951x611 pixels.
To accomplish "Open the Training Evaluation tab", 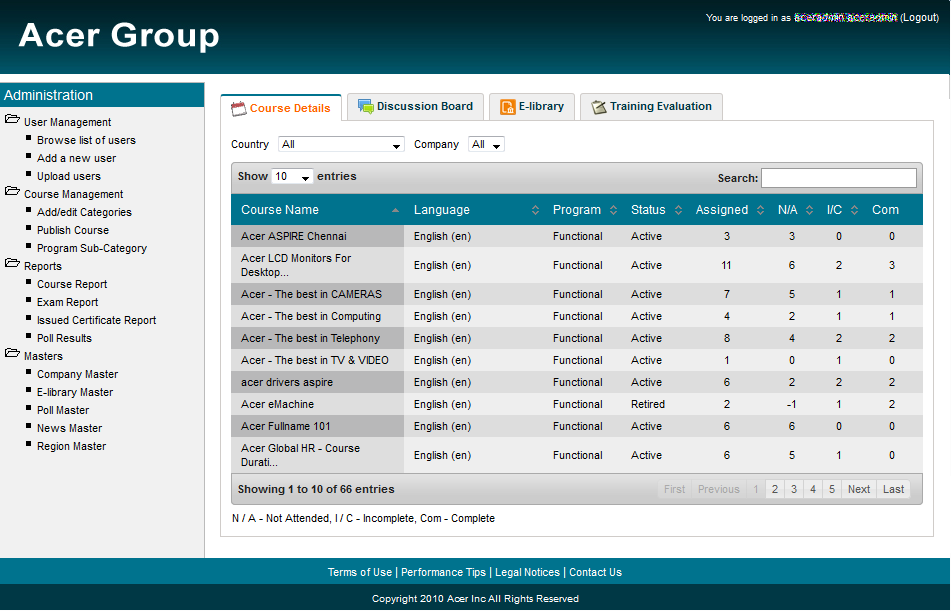I will click(660, 107).
